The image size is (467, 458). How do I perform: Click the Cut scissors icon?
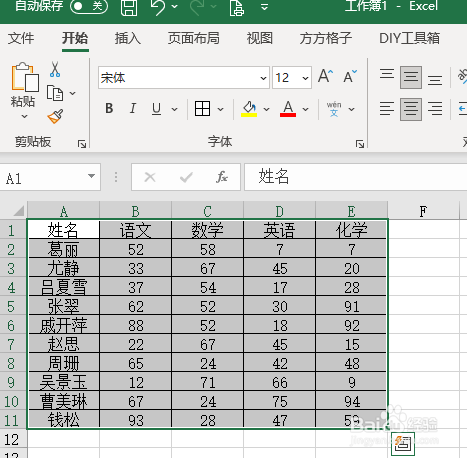point(55,69)
